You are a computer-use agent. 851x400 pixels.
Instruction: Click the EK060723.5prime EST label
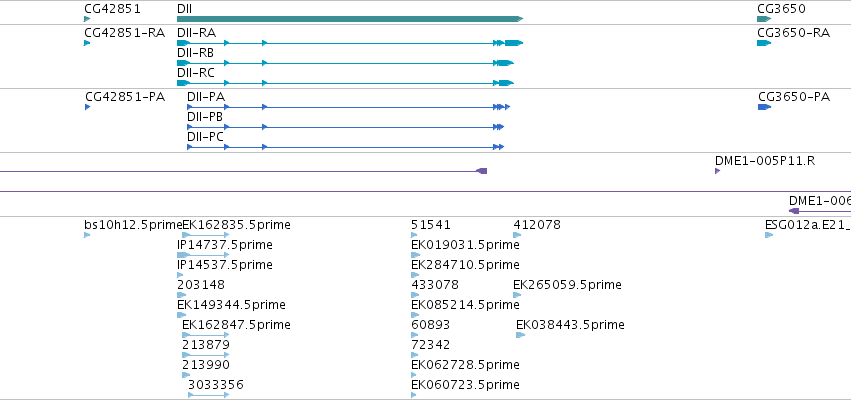(465, 385)
